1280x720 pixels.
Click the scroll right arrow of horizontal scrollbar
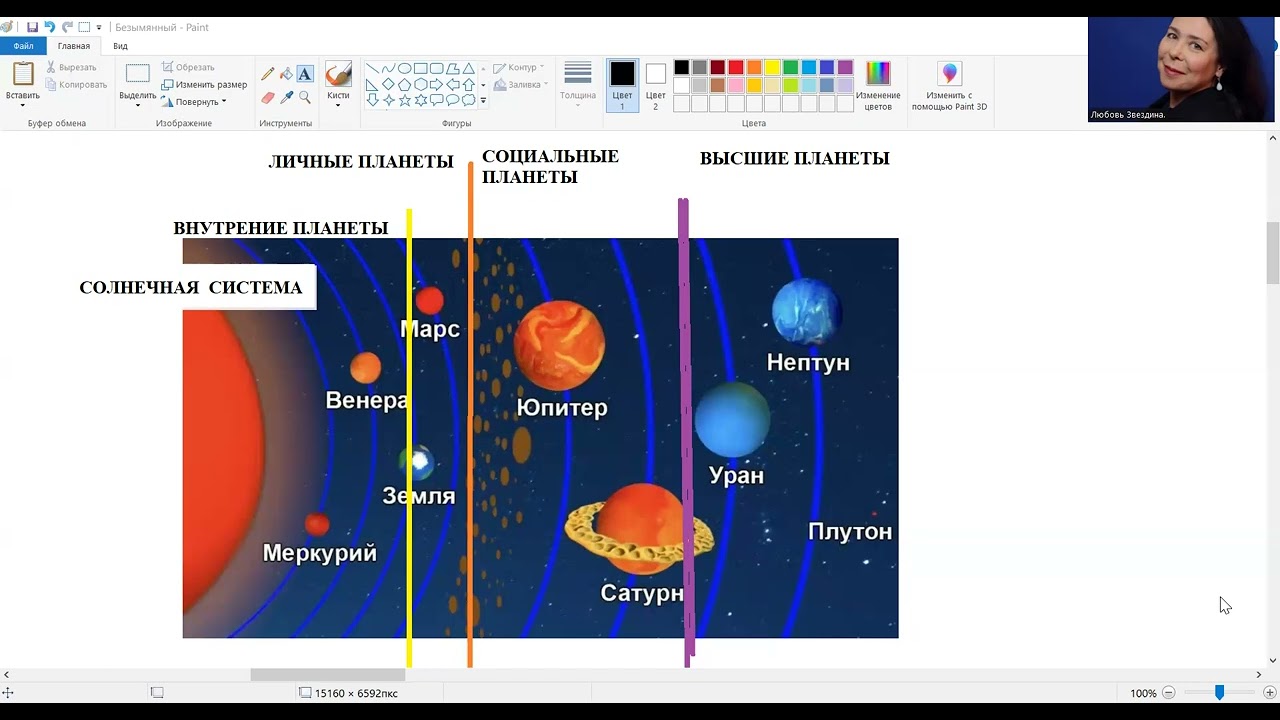[x=1258, y=675]
